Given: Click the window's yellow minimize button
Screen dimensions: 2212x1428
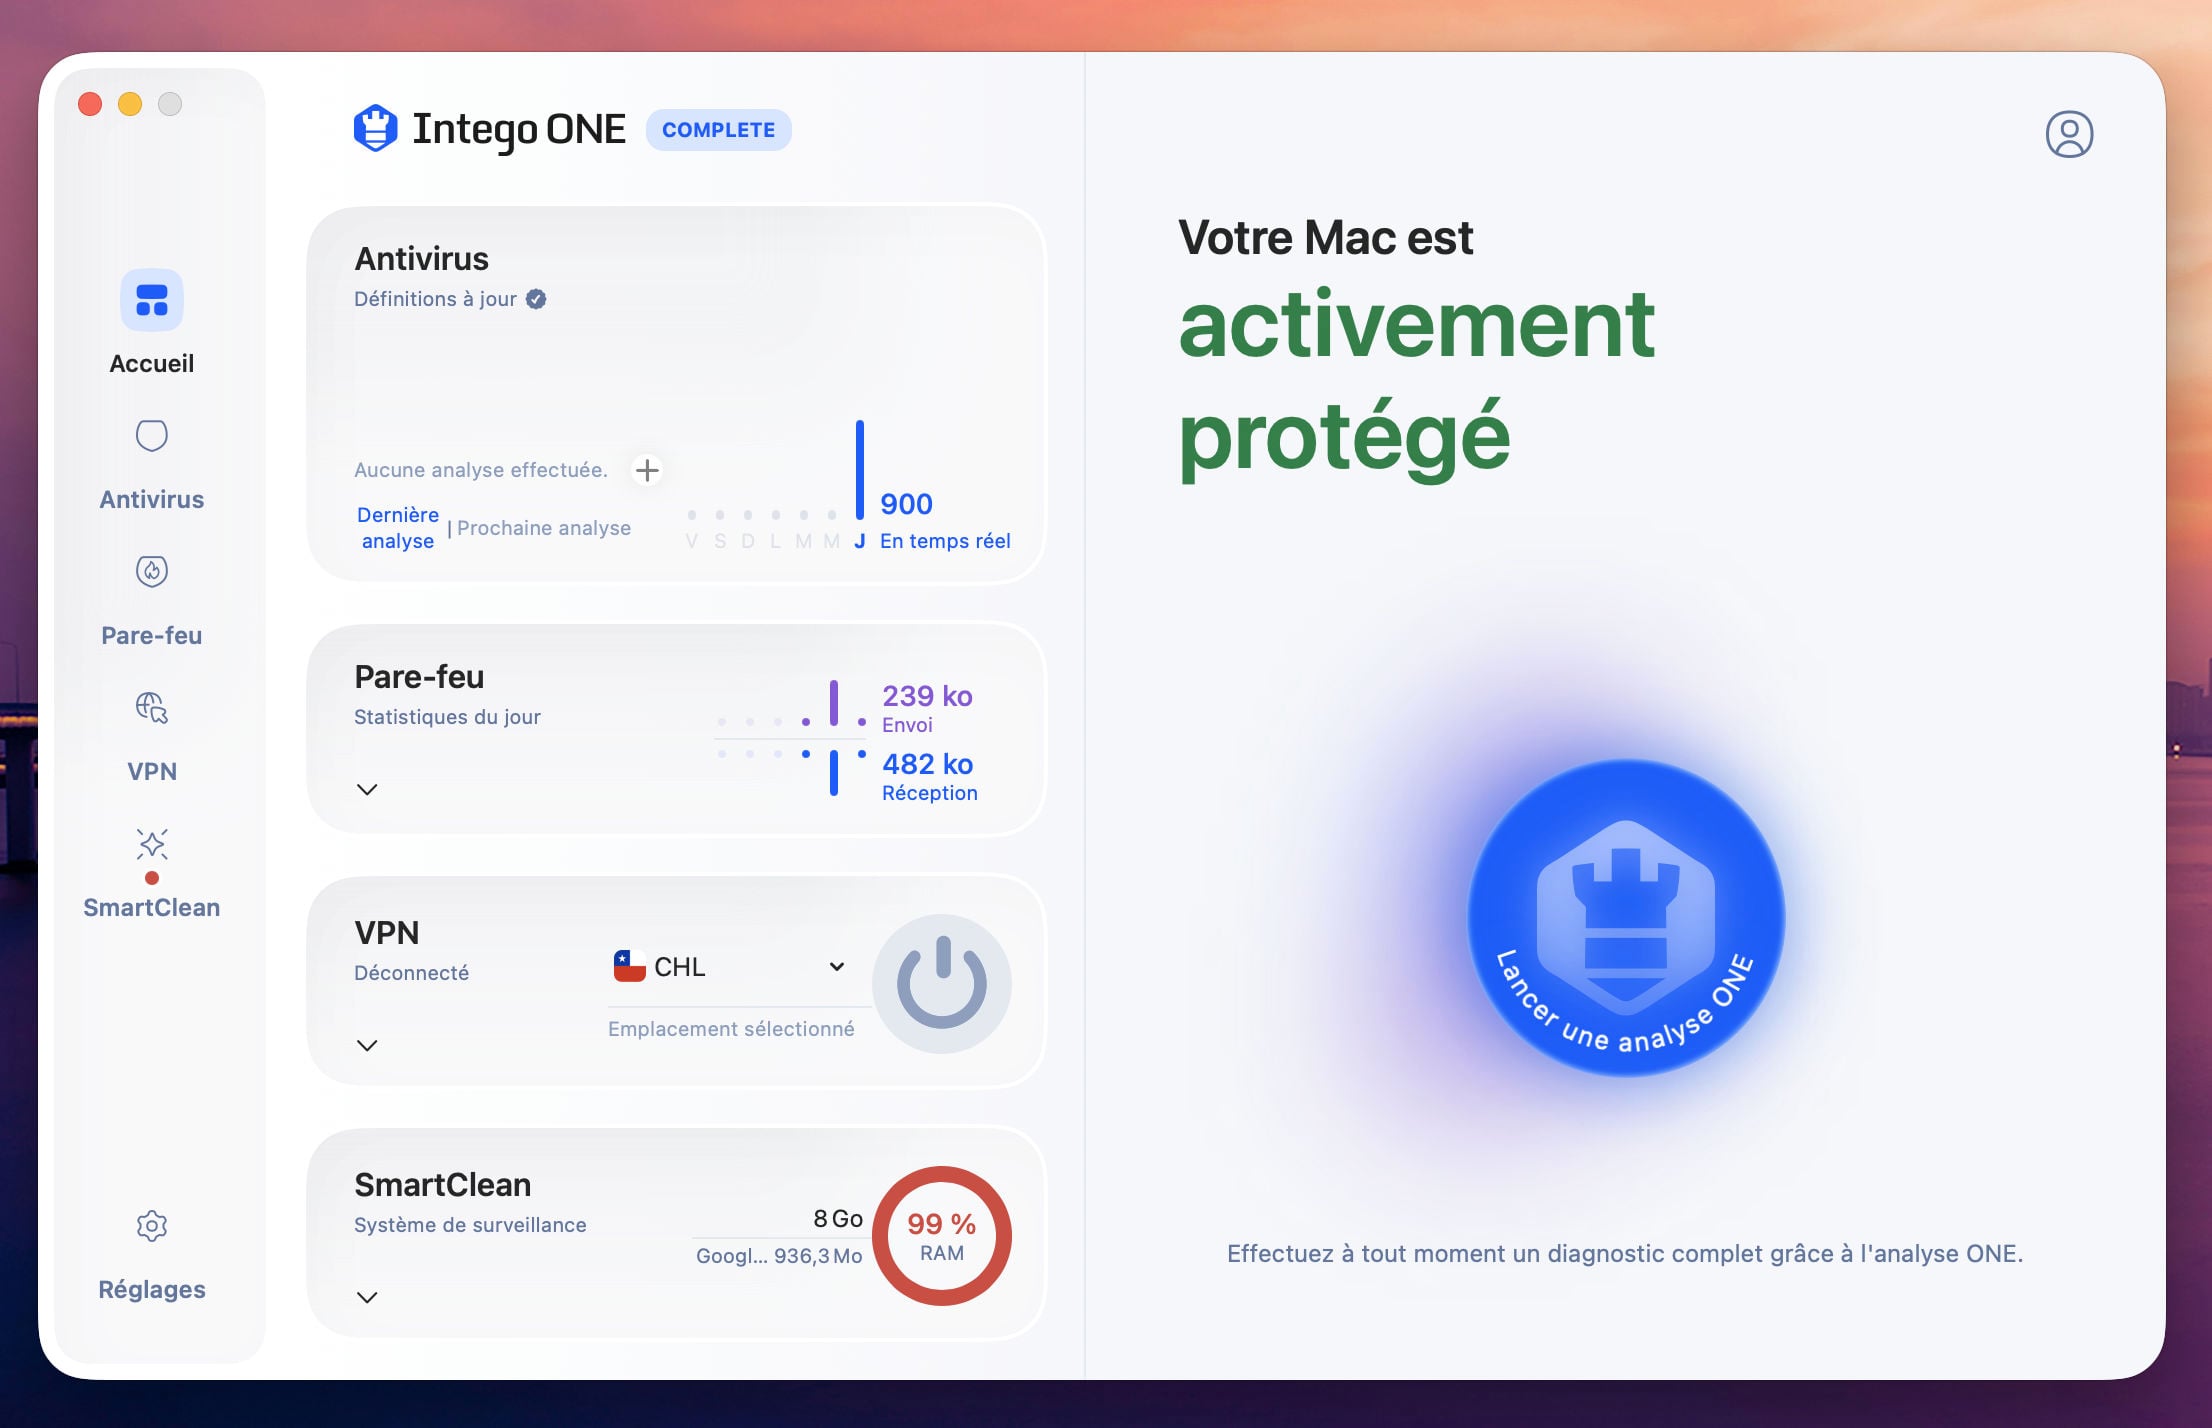Looking at the screenshot, I should 130,104.
